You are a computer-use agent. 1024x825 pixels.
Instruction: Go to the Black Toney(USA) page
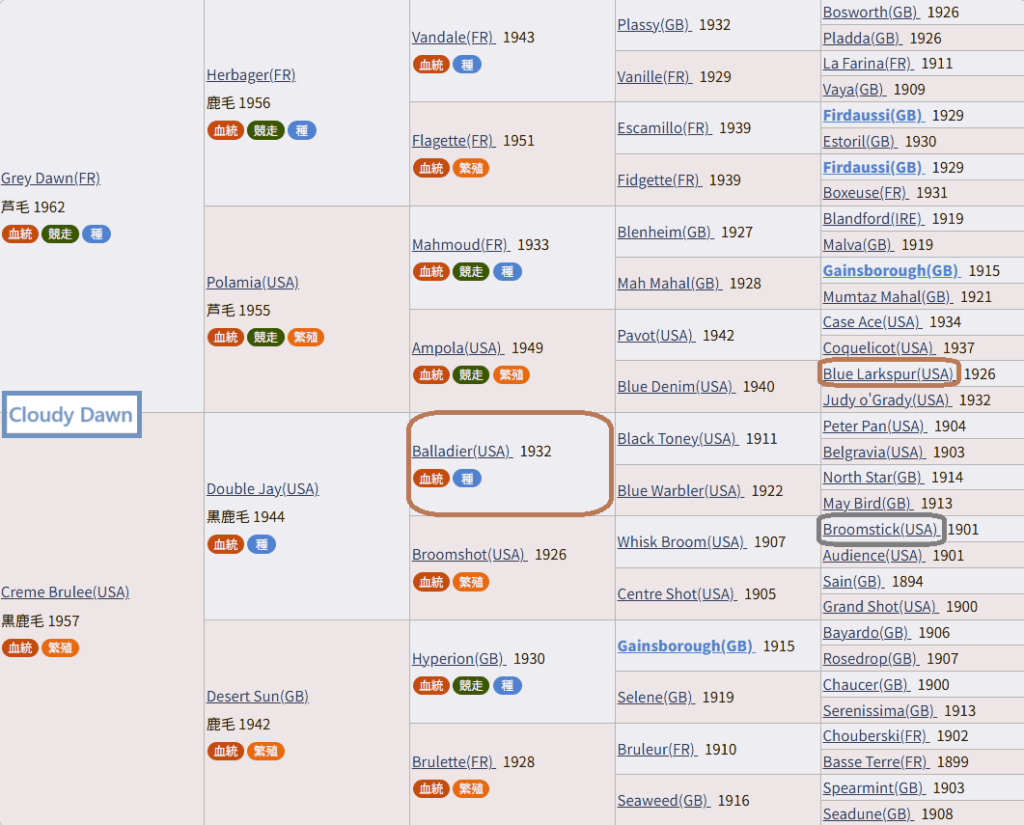677,438
